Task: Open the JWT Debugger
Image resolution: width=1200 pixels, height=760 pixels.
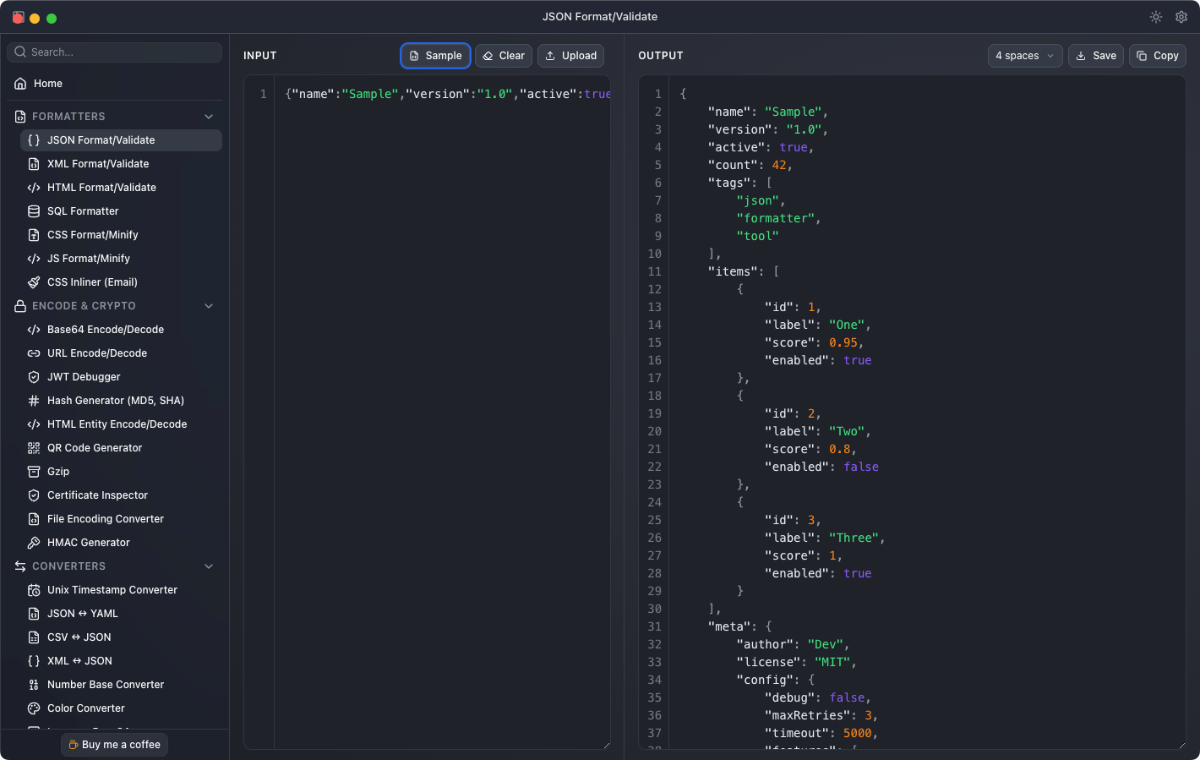Action: click(x=85, y=376)
